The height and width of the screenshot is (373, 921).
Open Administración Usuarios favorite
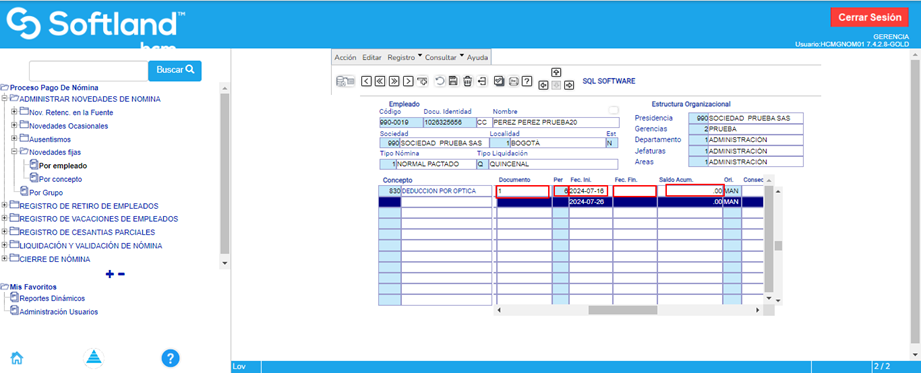click(59, 312)
